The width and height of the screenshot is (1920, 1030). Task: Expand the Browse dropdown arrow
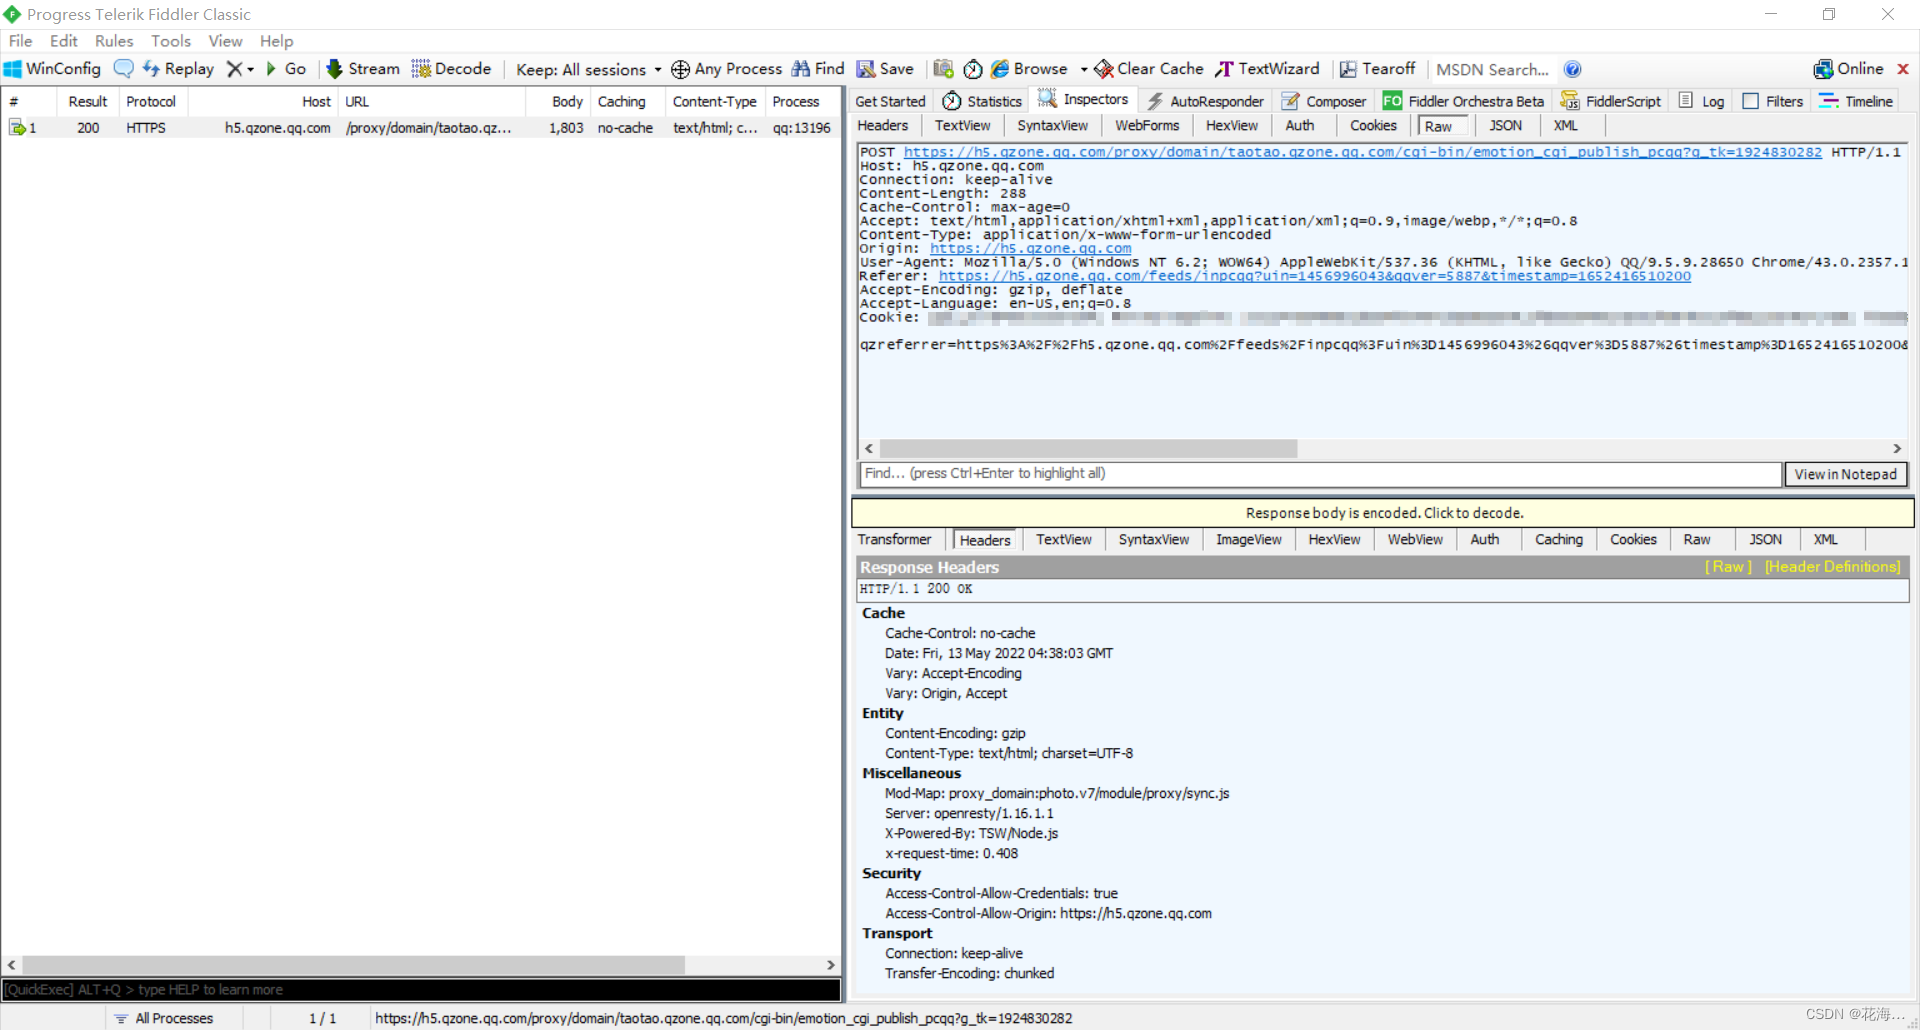pyautogui.click(x=1084, y=69)
